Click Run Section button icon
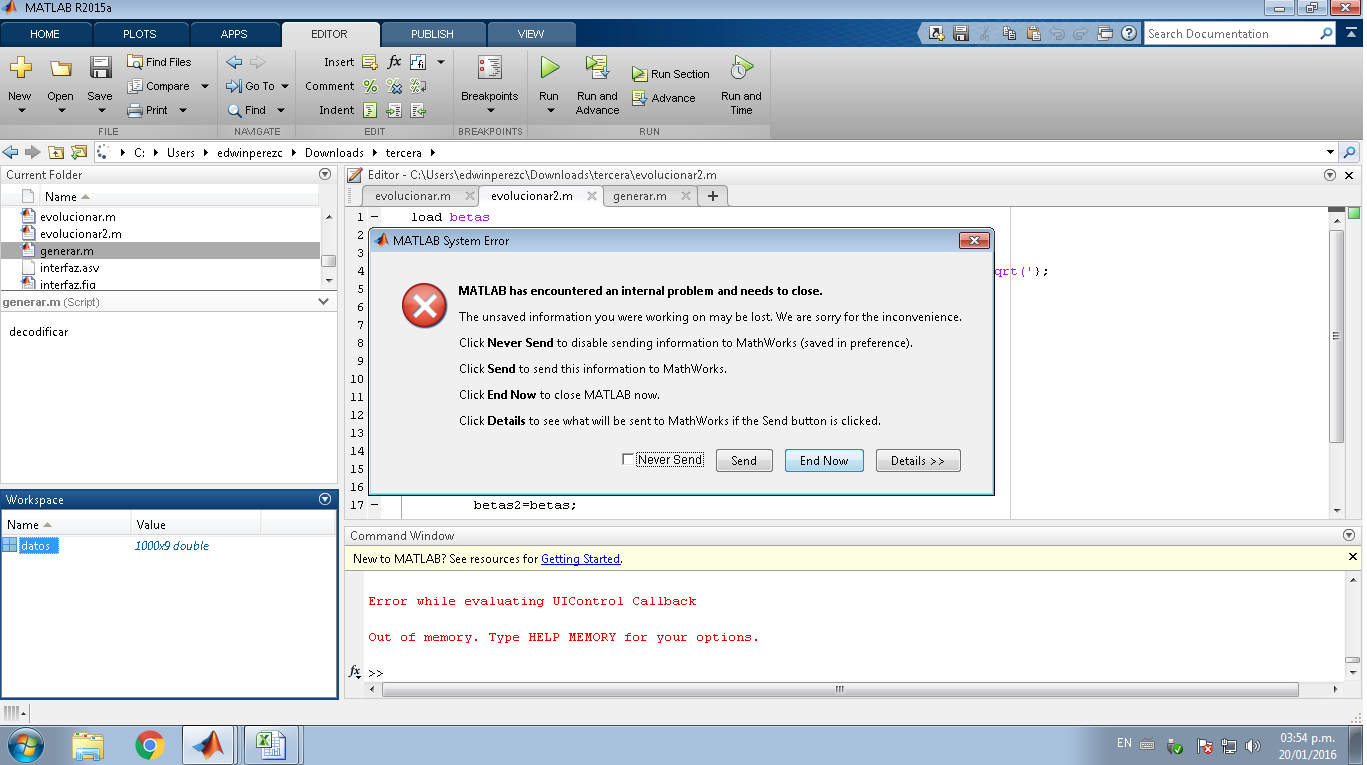The image size is (1367, 765). (640, 74)
